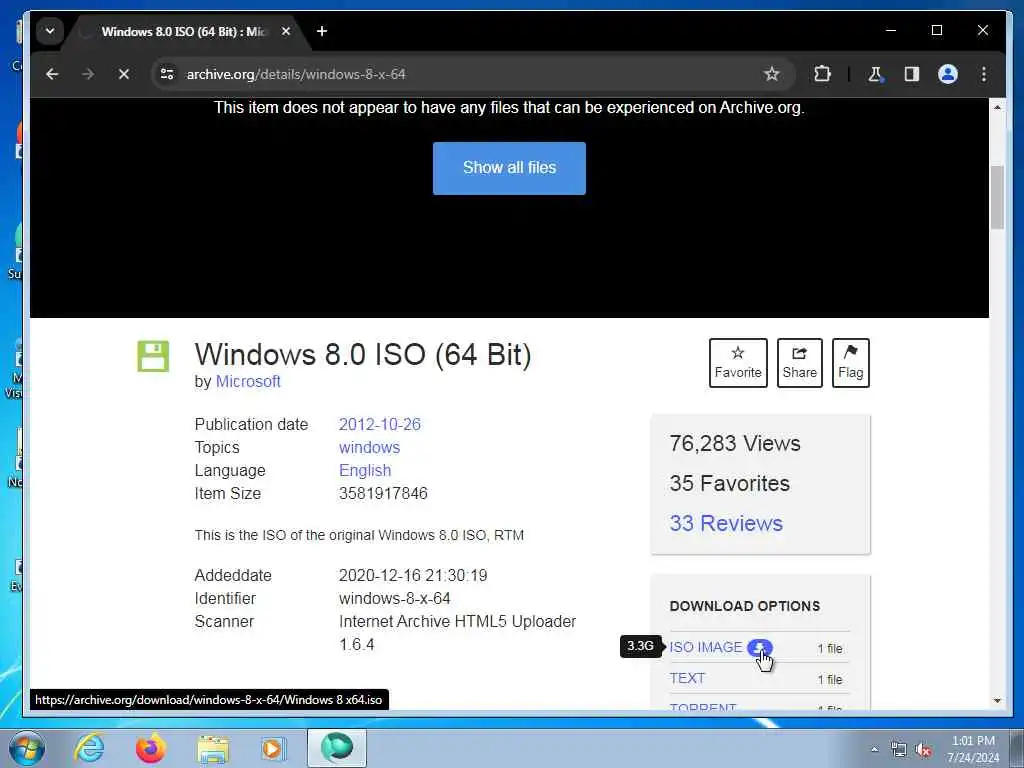
Task: Stop loading the page
Action: tap(123, 74)
